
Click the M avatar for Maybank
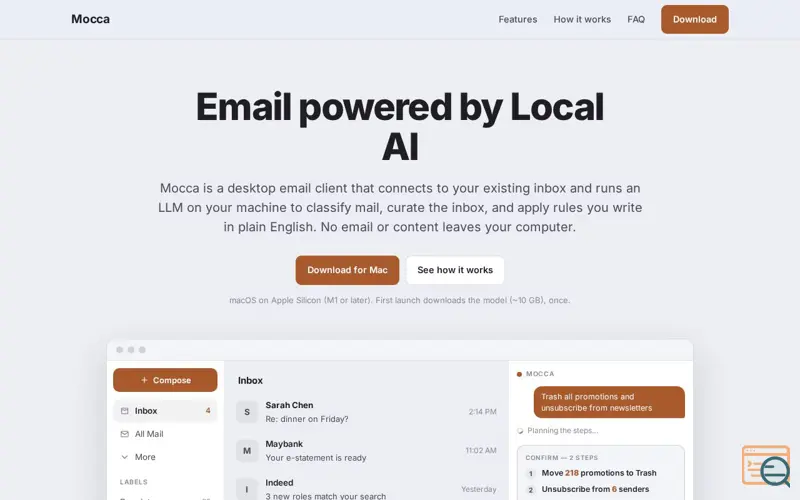coord(247,451)
